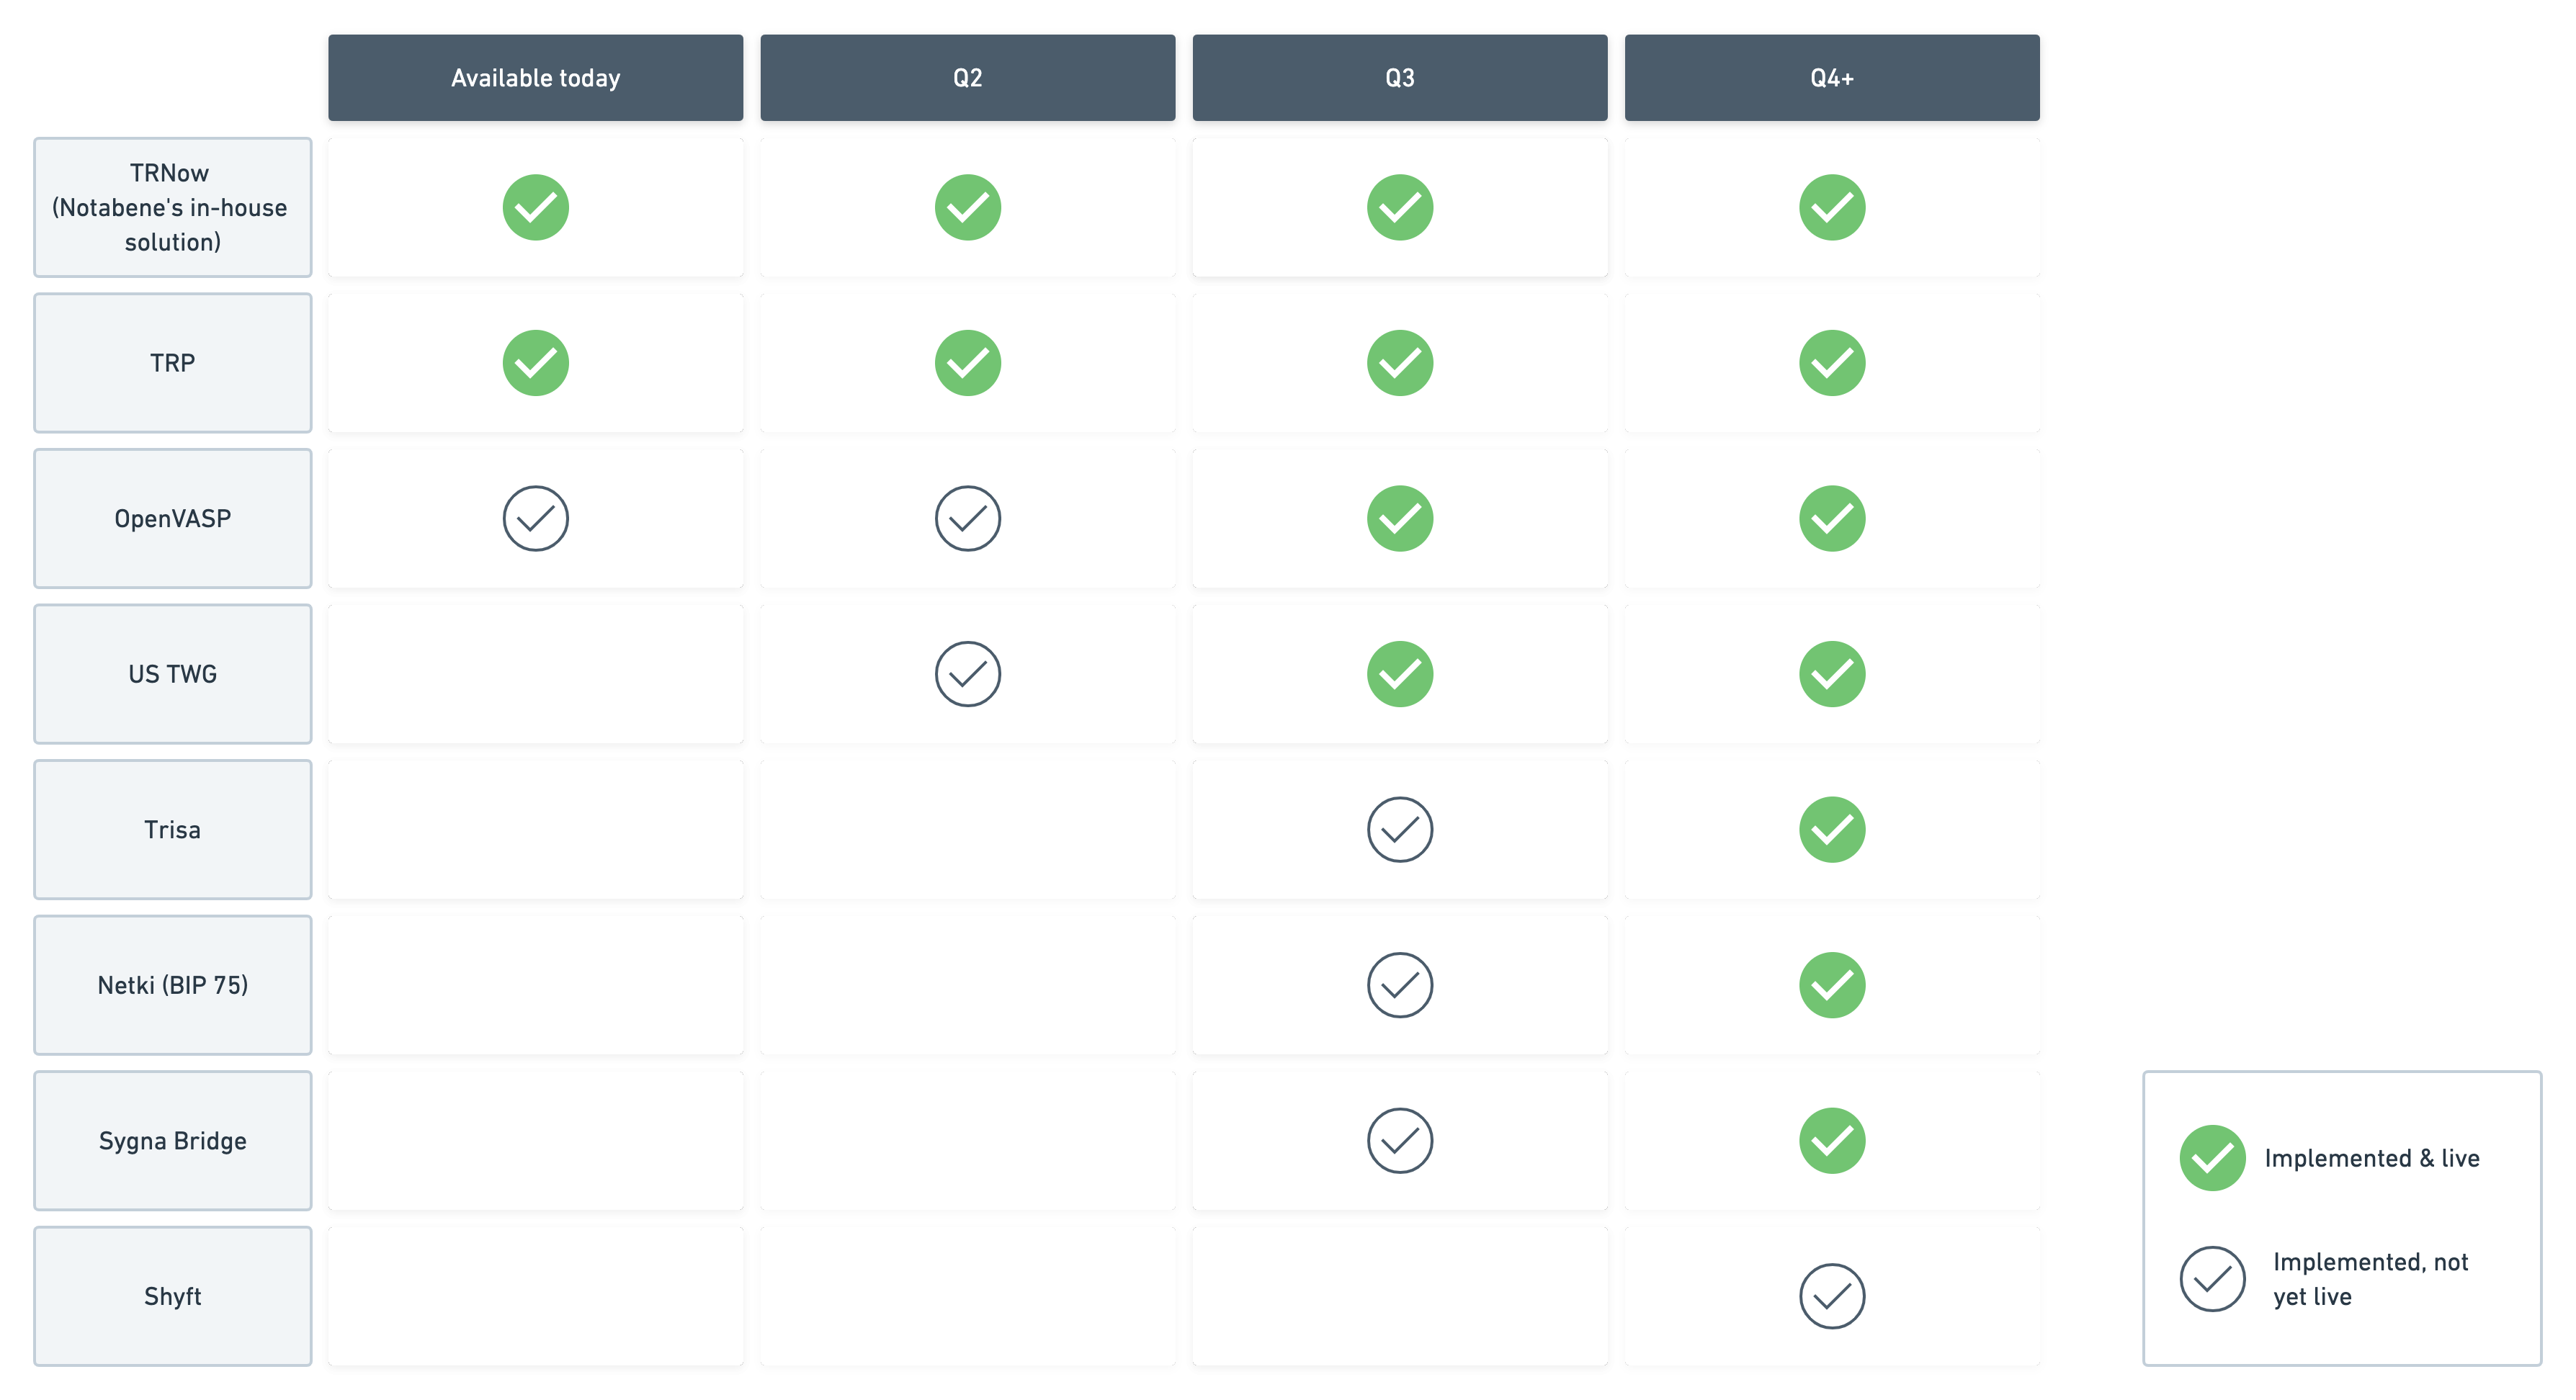Click the Shyft row label
2576x1400 pixels.
tap(172, 1296)
